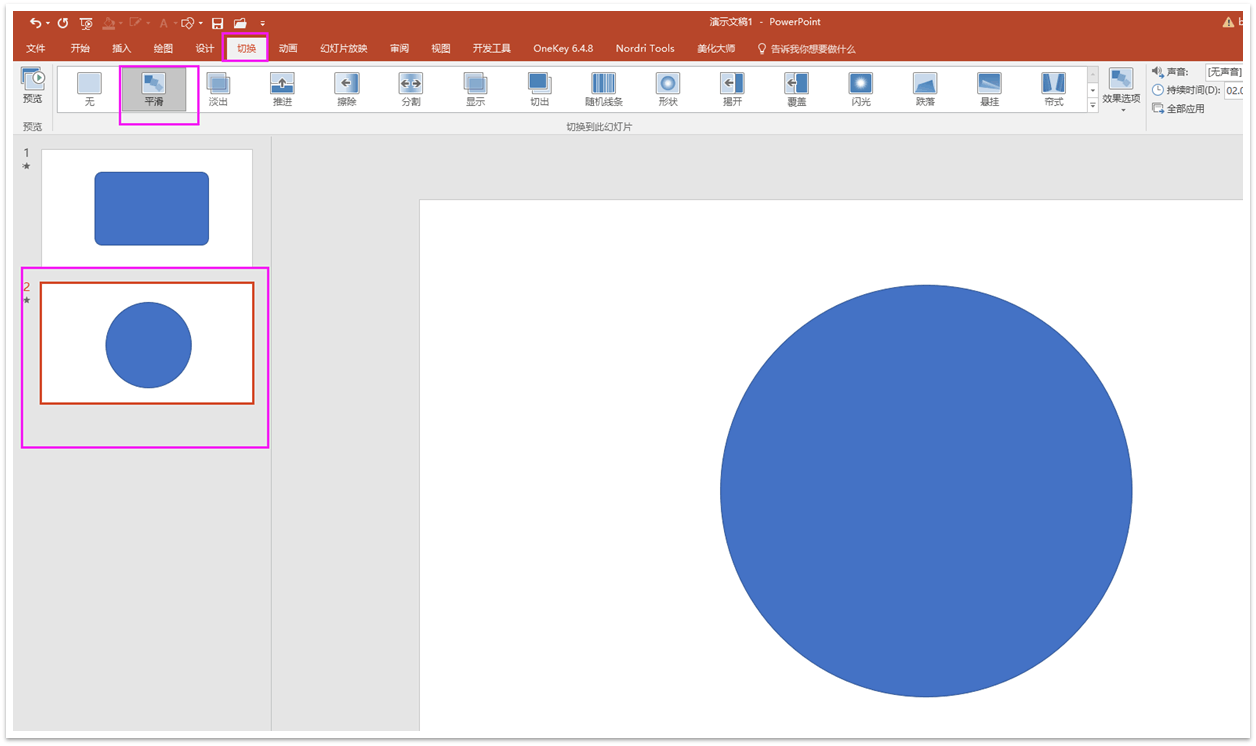This screenshot has height=746, width=1256.
Task: Click the Undo icon
Action: click(x=36, y=22)
